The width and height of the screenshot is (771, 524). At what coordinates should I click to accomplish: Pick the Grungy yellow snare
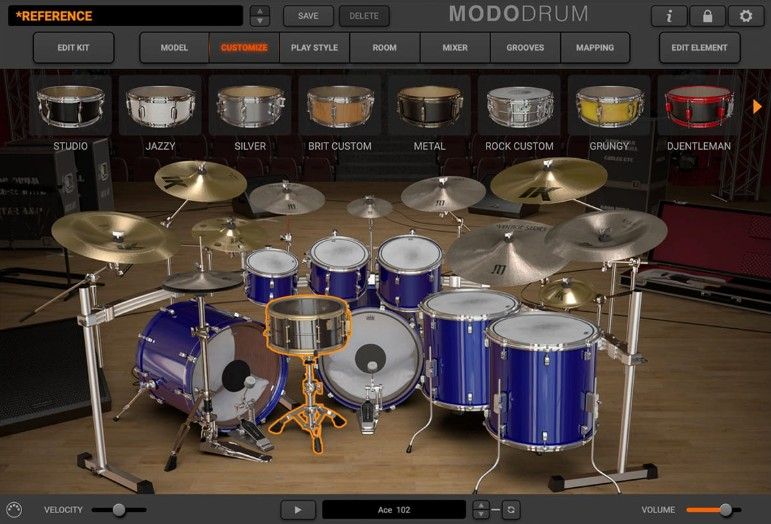[x=608, y=106]
